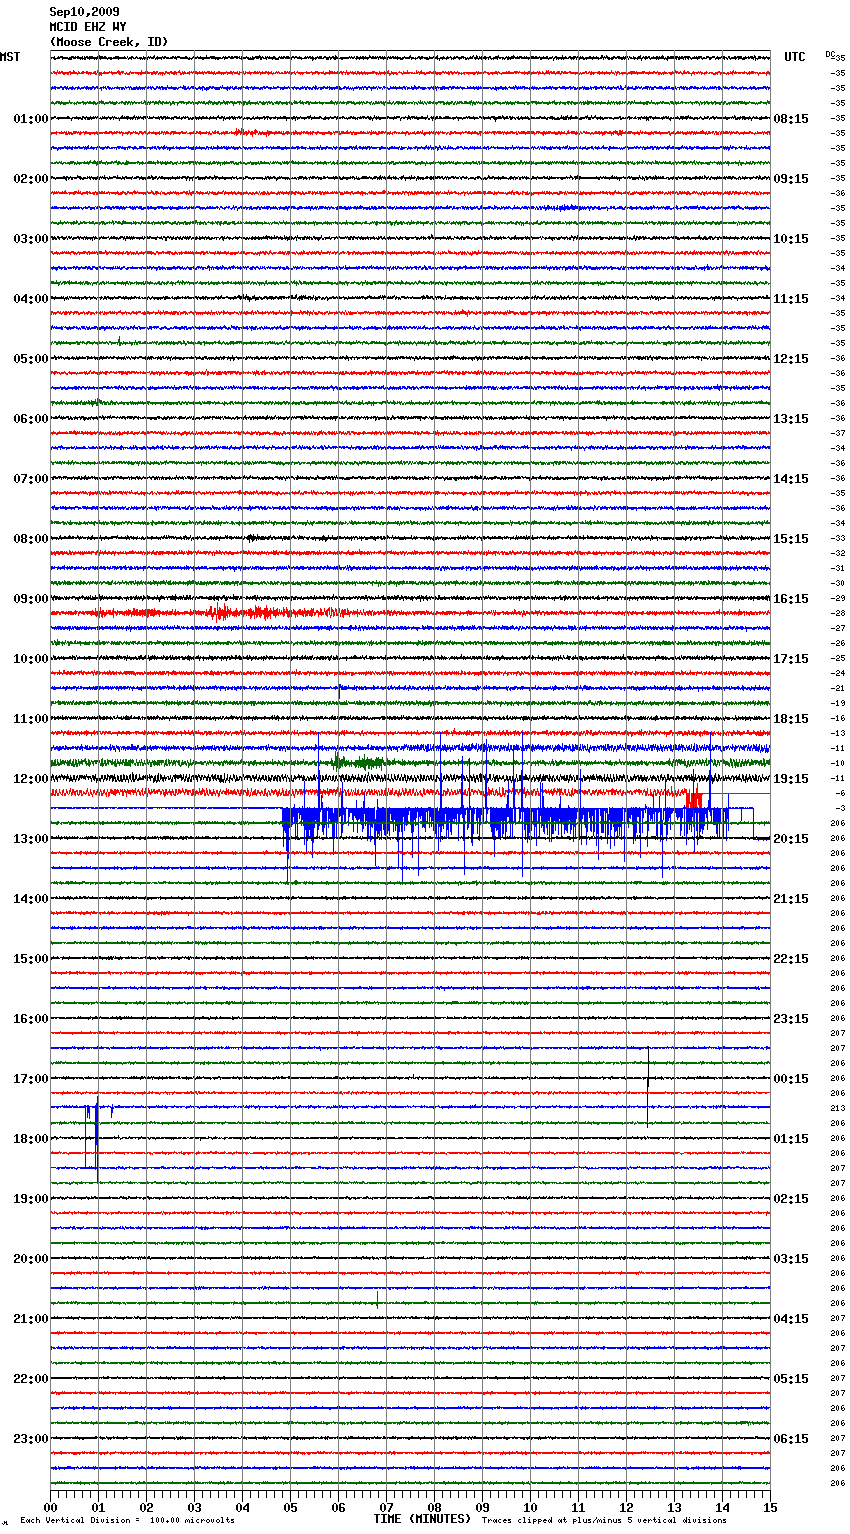Click the UTC time zone header
This screenshot has height=1534, width=850.
[x=795, y=57]
